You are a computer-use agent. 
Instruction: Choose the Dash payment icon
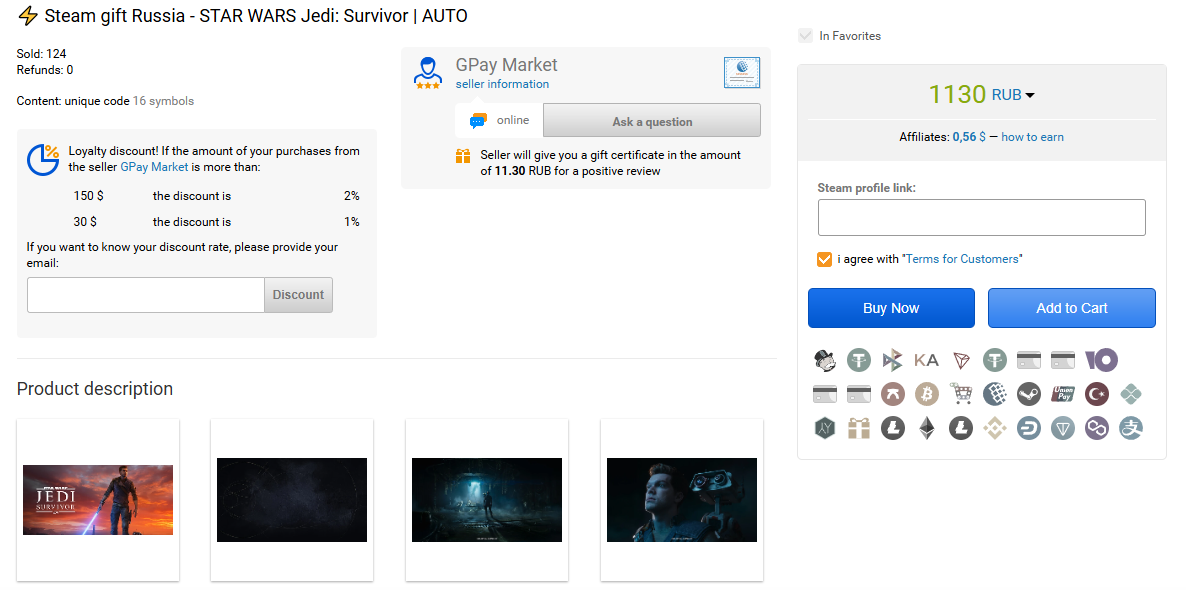coord(1029,428)
